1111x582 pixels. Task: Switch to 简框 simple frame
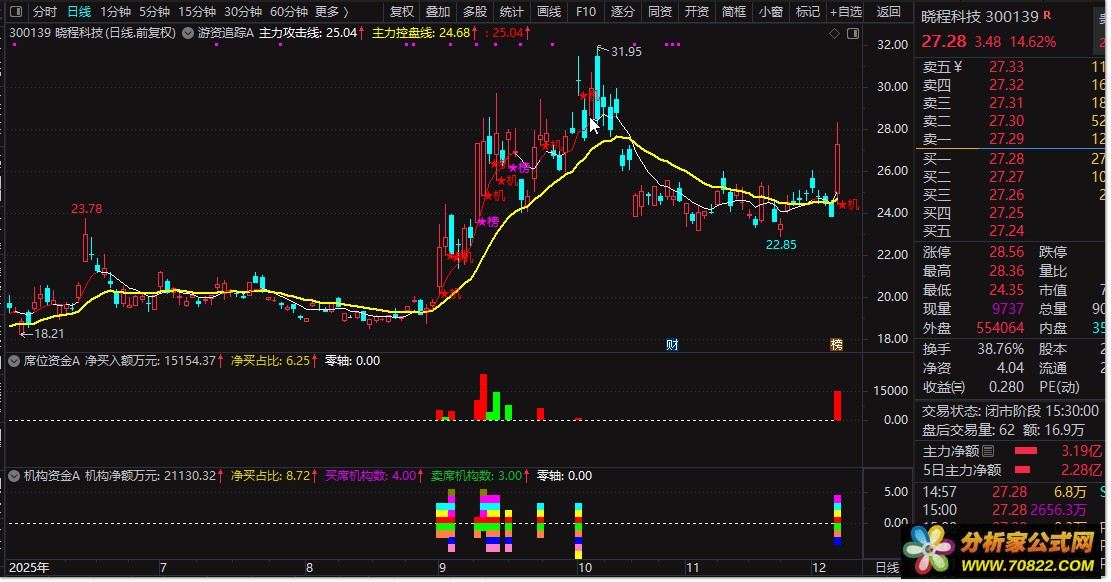tap(733, 11)
